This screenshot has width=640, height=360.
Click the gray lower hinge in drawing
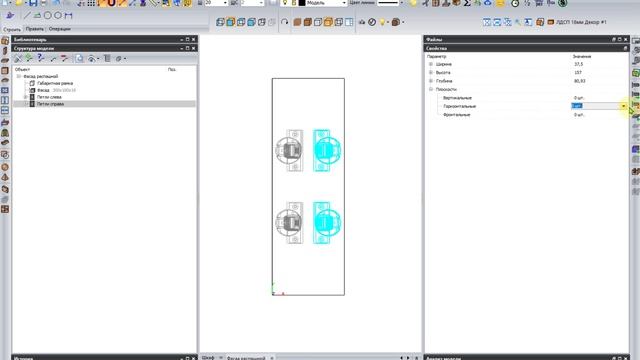[289, 223]
